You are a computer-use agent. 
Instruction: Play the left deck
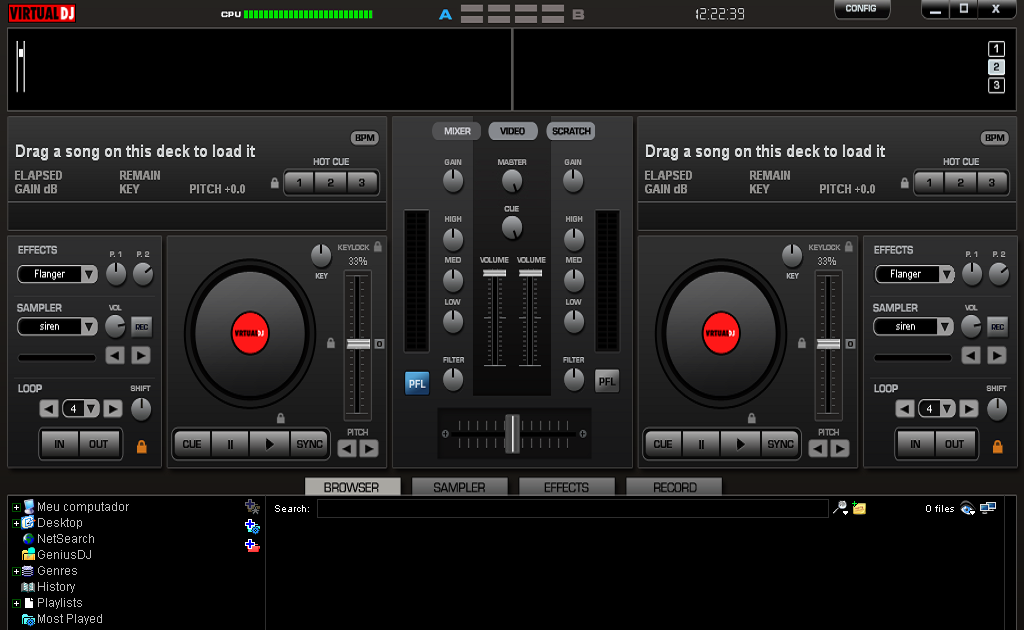point(270,445)
